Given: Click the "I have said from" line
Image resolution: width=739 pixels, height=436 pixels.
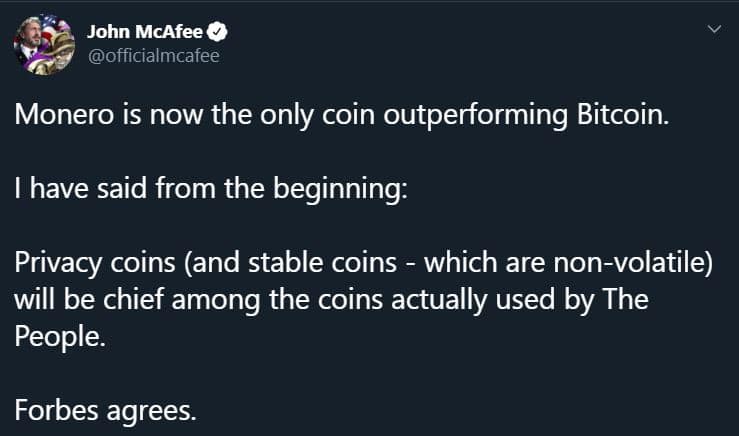Looking at the screenshot, I should (x=120, y=190).
